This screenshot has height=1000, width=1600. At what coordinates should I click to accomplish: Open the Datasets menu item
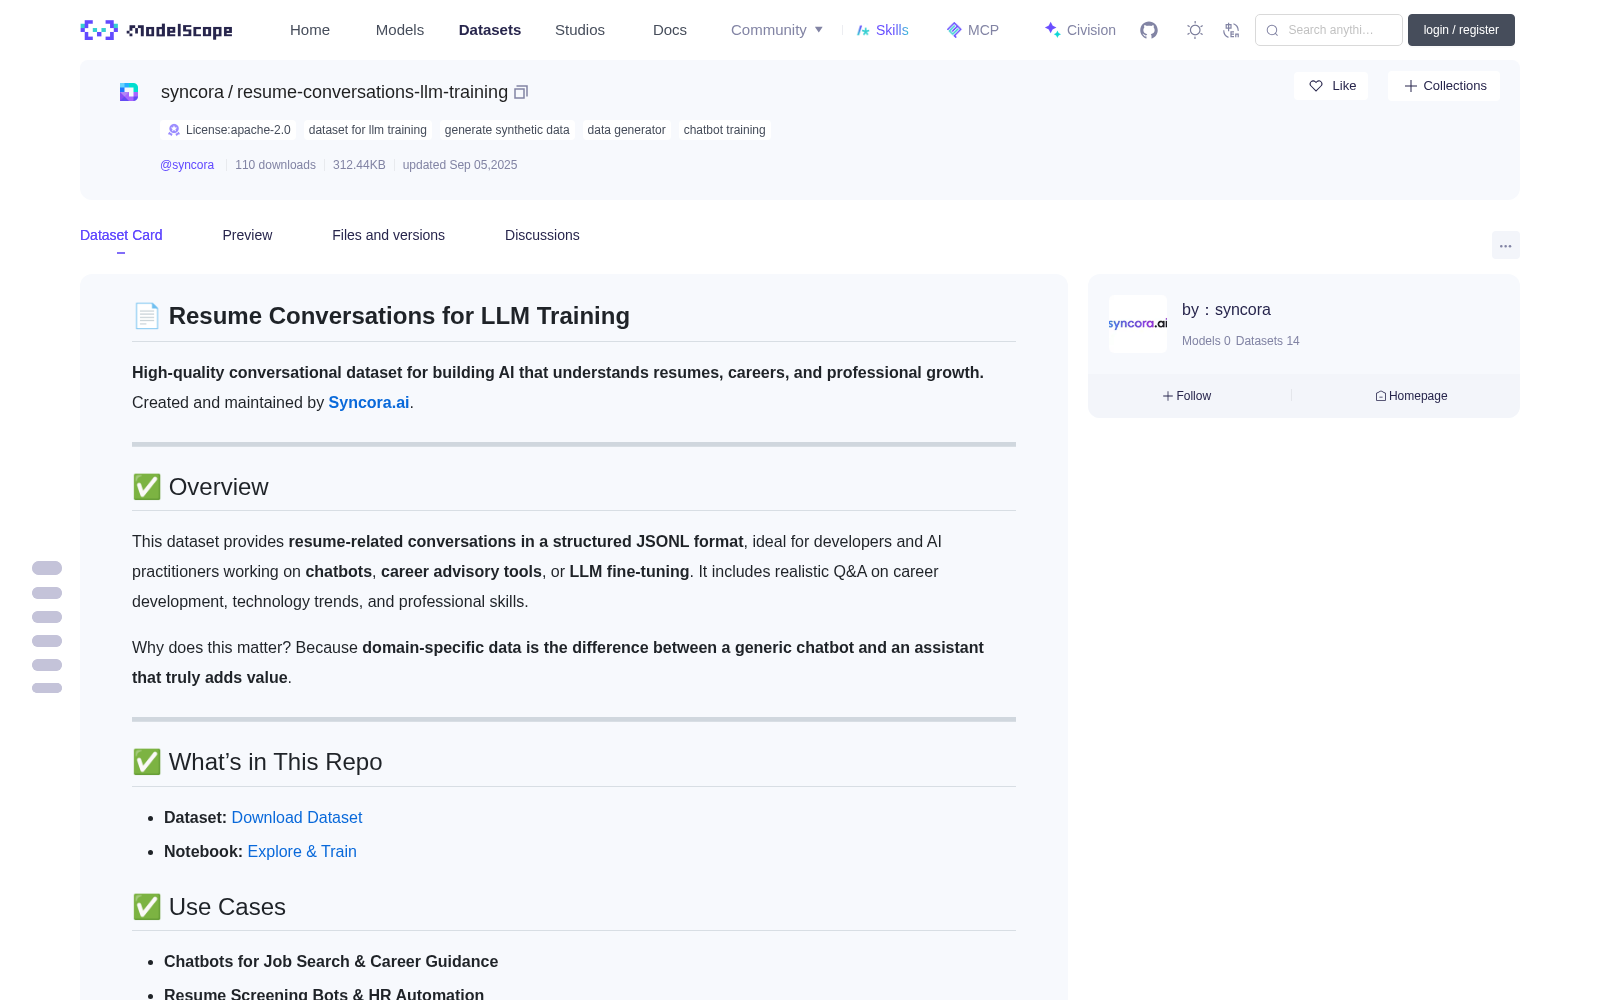[x=490, y=30]
